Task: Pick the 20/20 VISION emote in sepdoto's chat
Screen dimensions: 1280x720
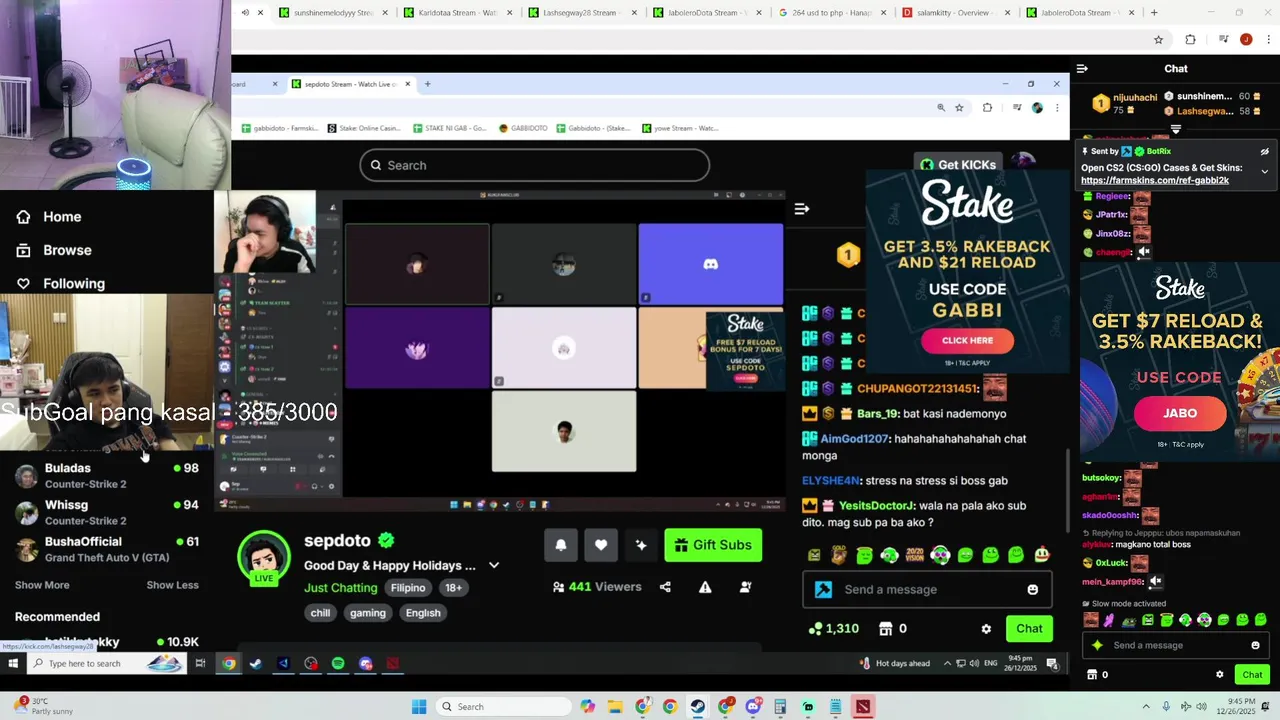Action: click(914, 555)
